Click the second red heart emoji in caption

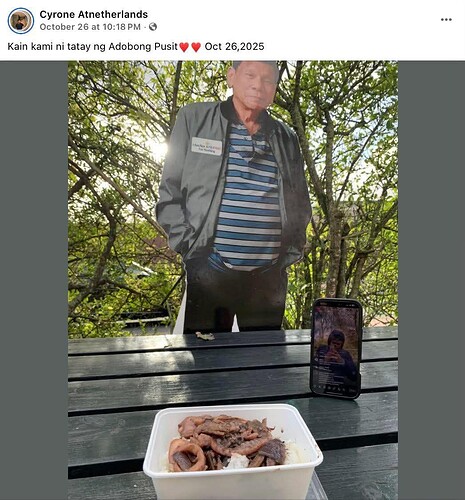(x=196, y=47)
